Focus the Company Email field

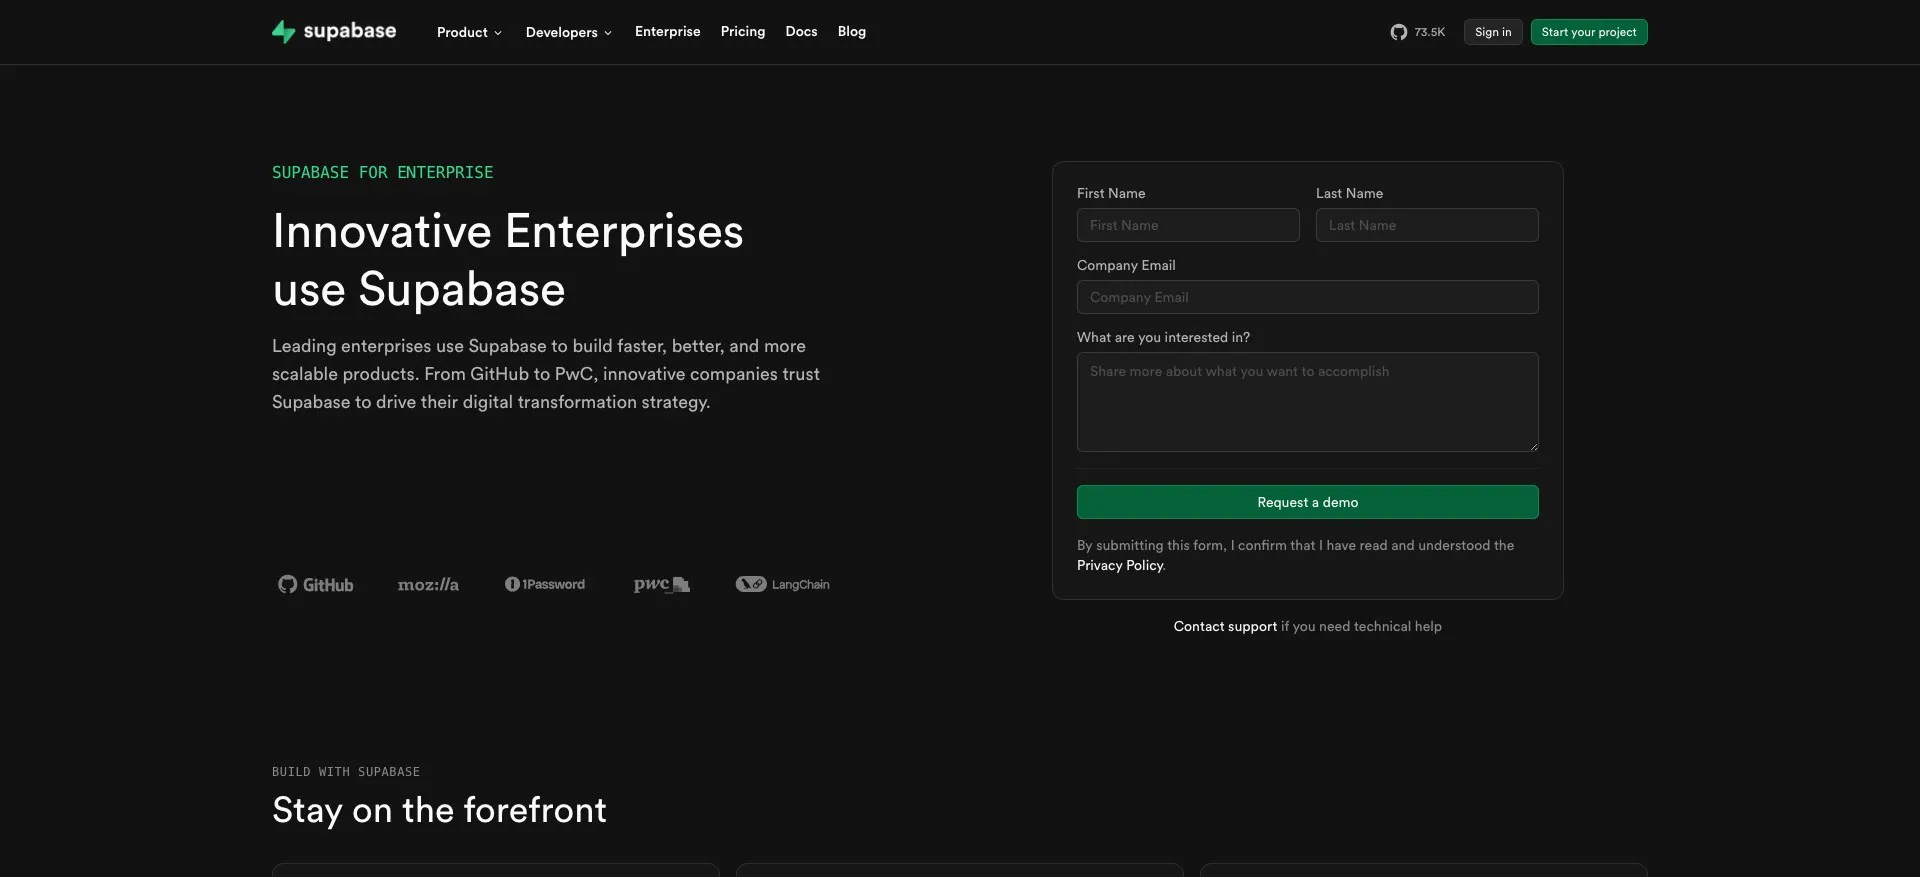coord(1308,297)
